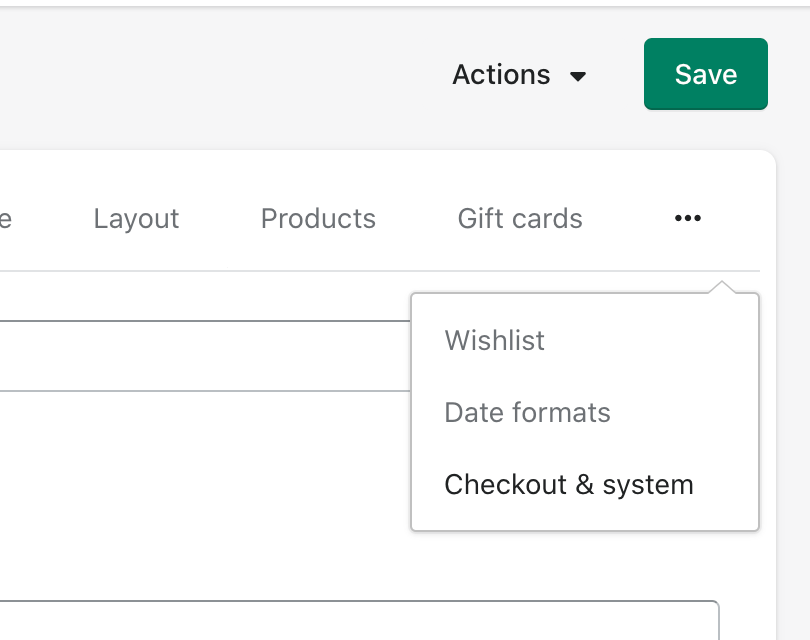The image size is (810, 640).
Task: Switch to the Layout tab
Action: (x=136, y=218)
